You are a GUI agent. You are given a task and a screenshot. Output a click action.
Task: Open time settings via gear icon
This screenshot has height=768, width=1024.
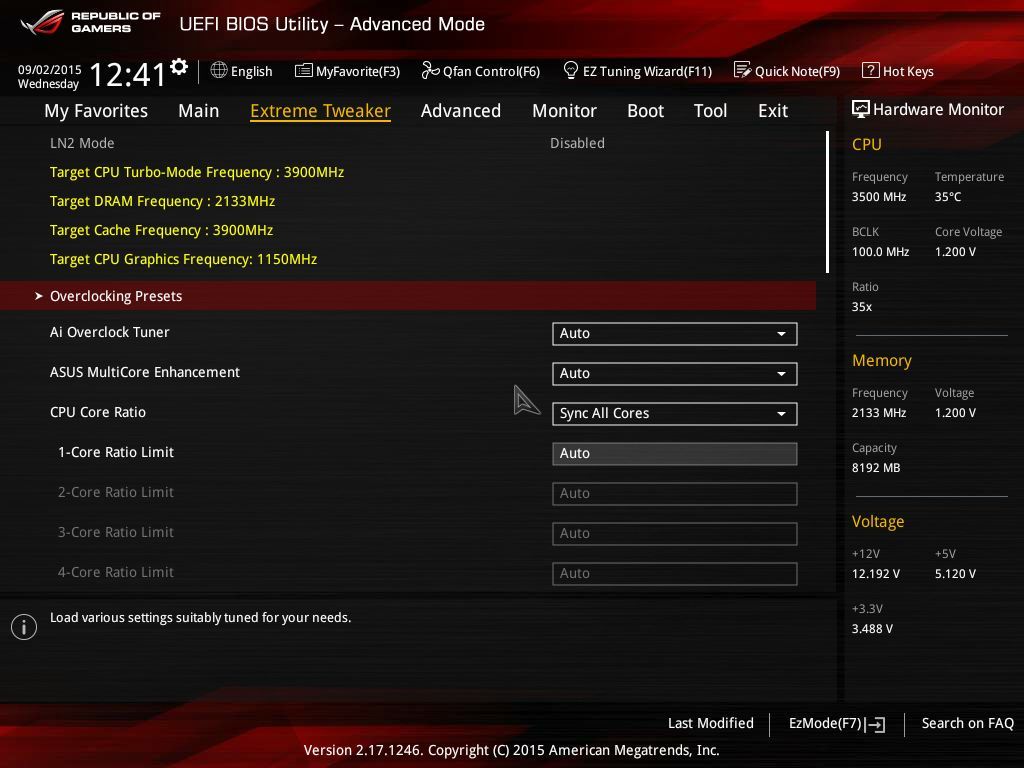pos(179,67)
